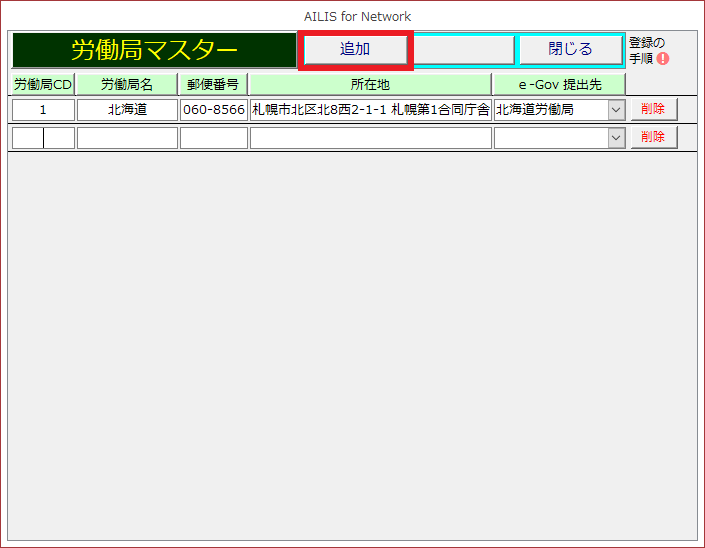
Task: Delete the 北海道 row with 削除
Action: point(653,109)
